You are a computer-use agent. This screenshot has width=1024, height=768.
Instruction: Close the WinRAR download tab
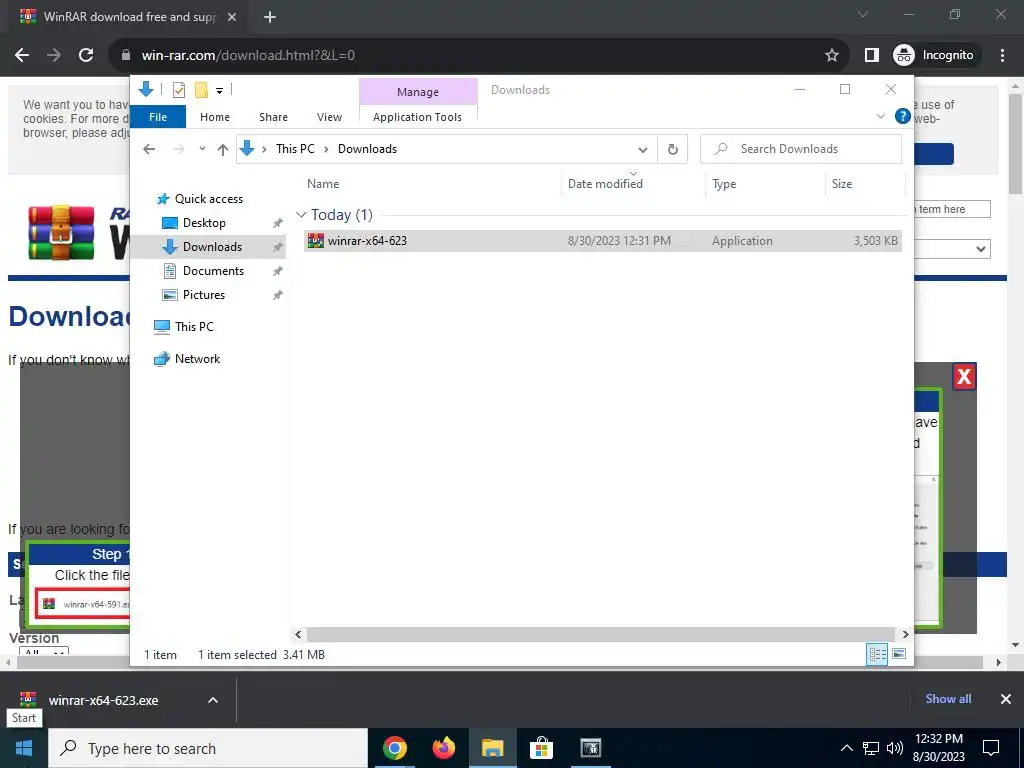click(x=232, y=17)
